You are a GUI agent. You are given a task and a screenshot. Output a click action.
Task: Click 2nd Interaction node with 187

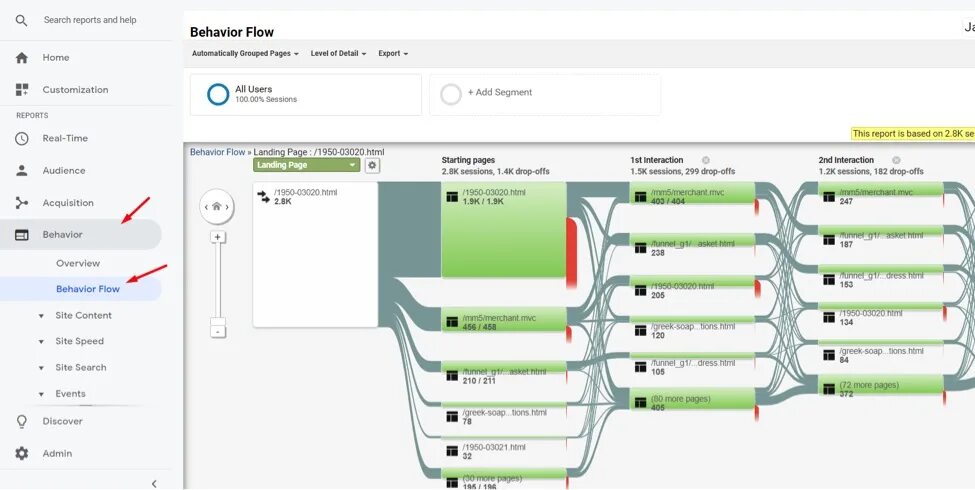[x=880, y=238]
